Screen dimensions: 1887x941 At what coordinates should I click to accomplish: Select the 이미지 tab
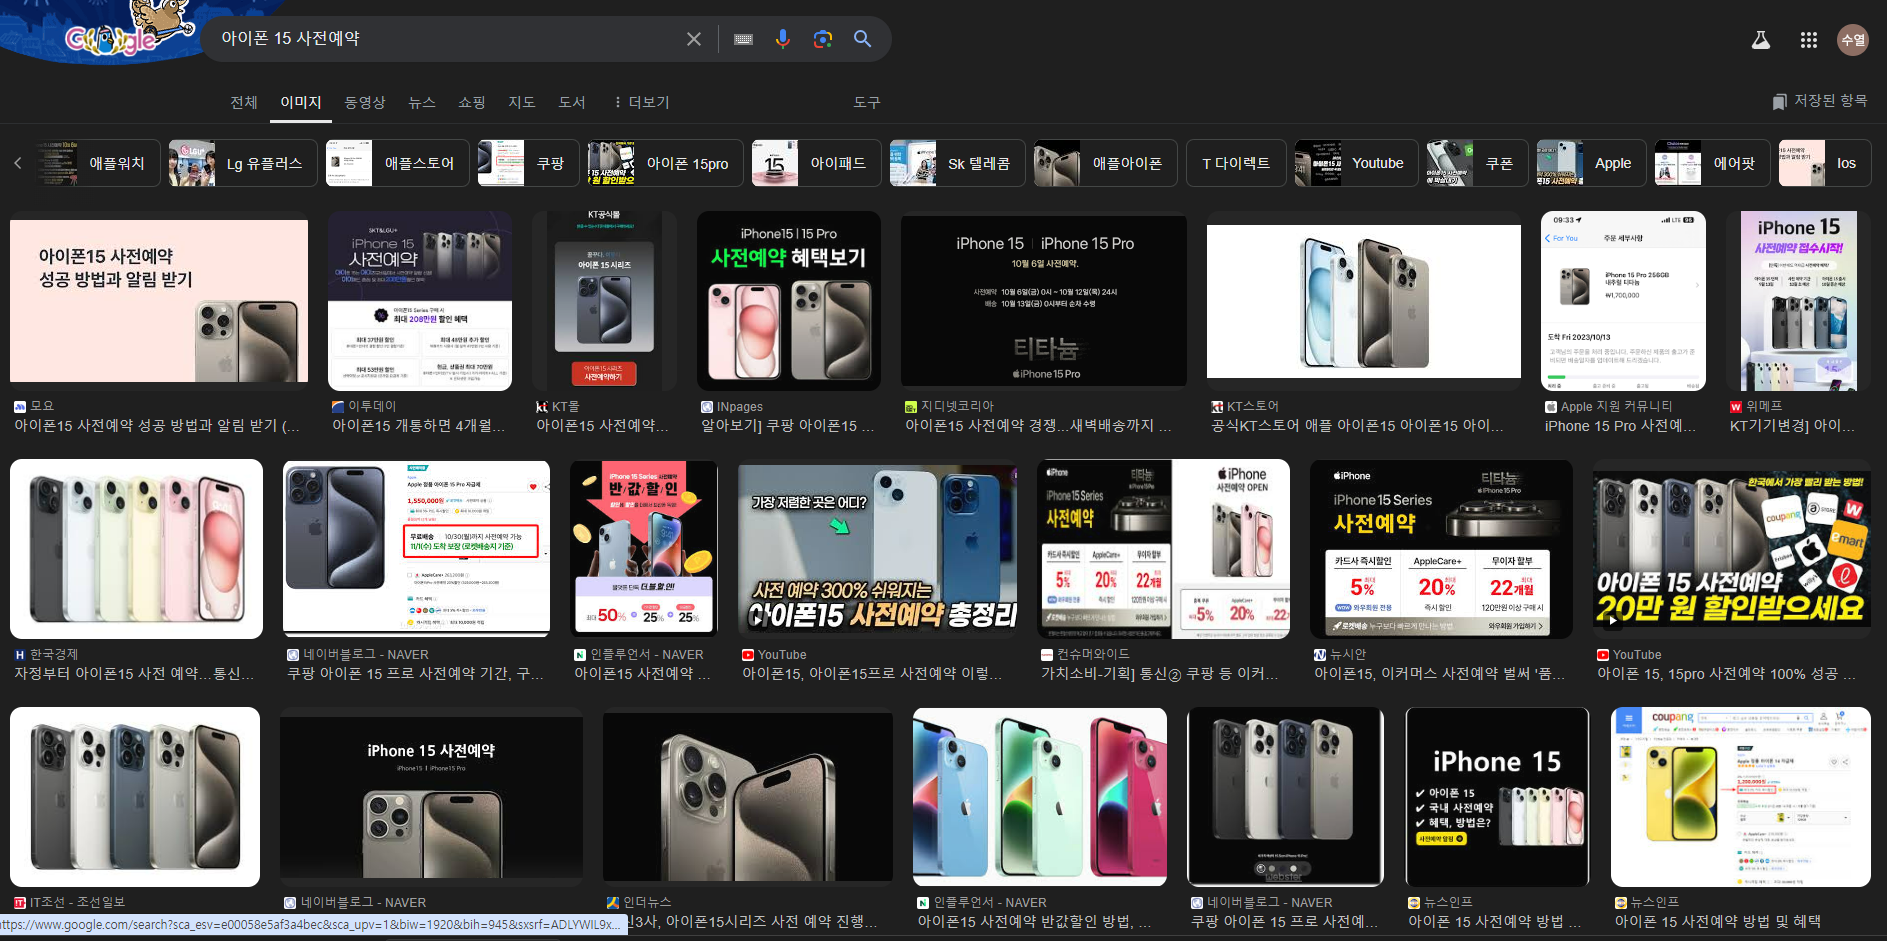pos(301,102)
